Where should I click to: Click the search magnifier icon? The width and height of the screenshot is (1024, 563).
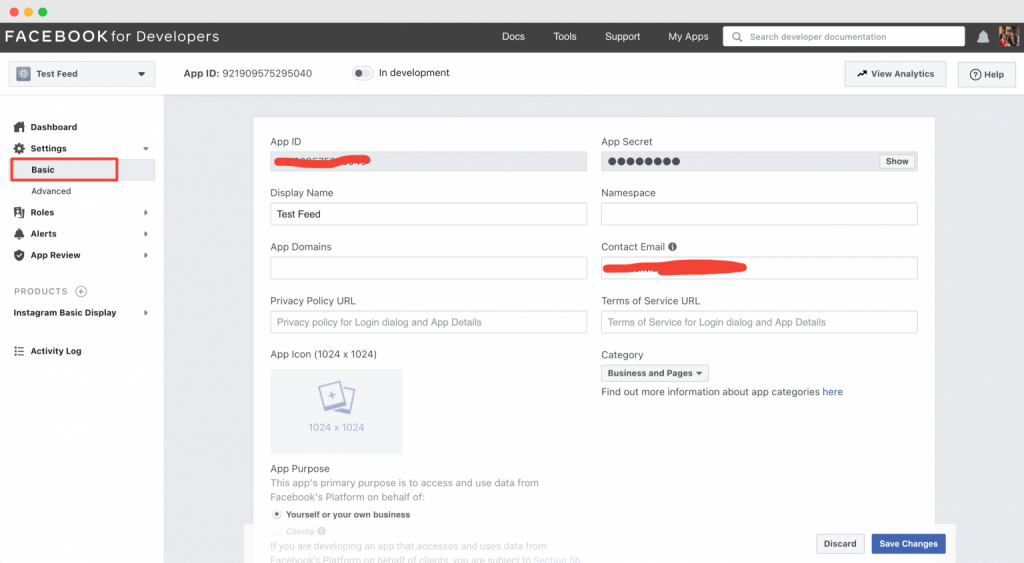[x=737, y=37]
